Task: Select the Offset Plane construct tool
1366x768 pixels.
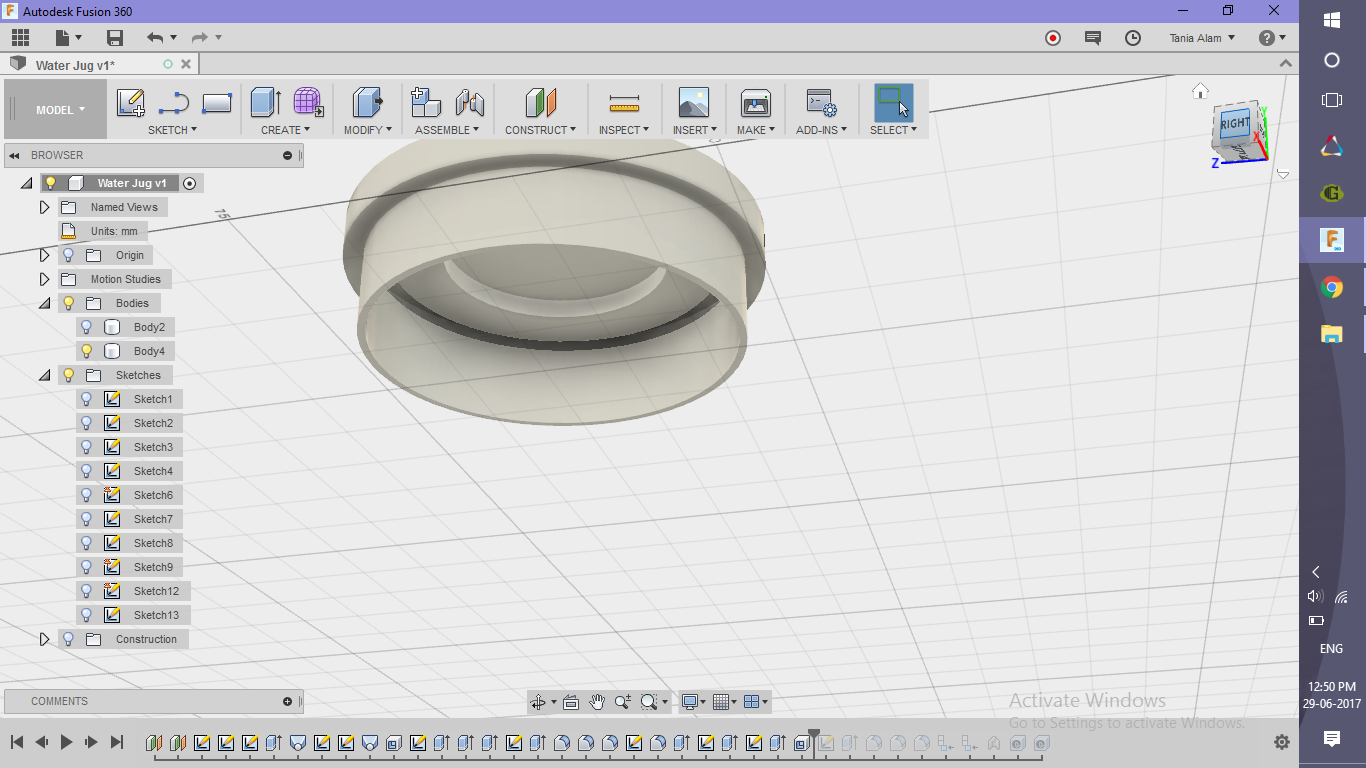Action: click(540, 102)
